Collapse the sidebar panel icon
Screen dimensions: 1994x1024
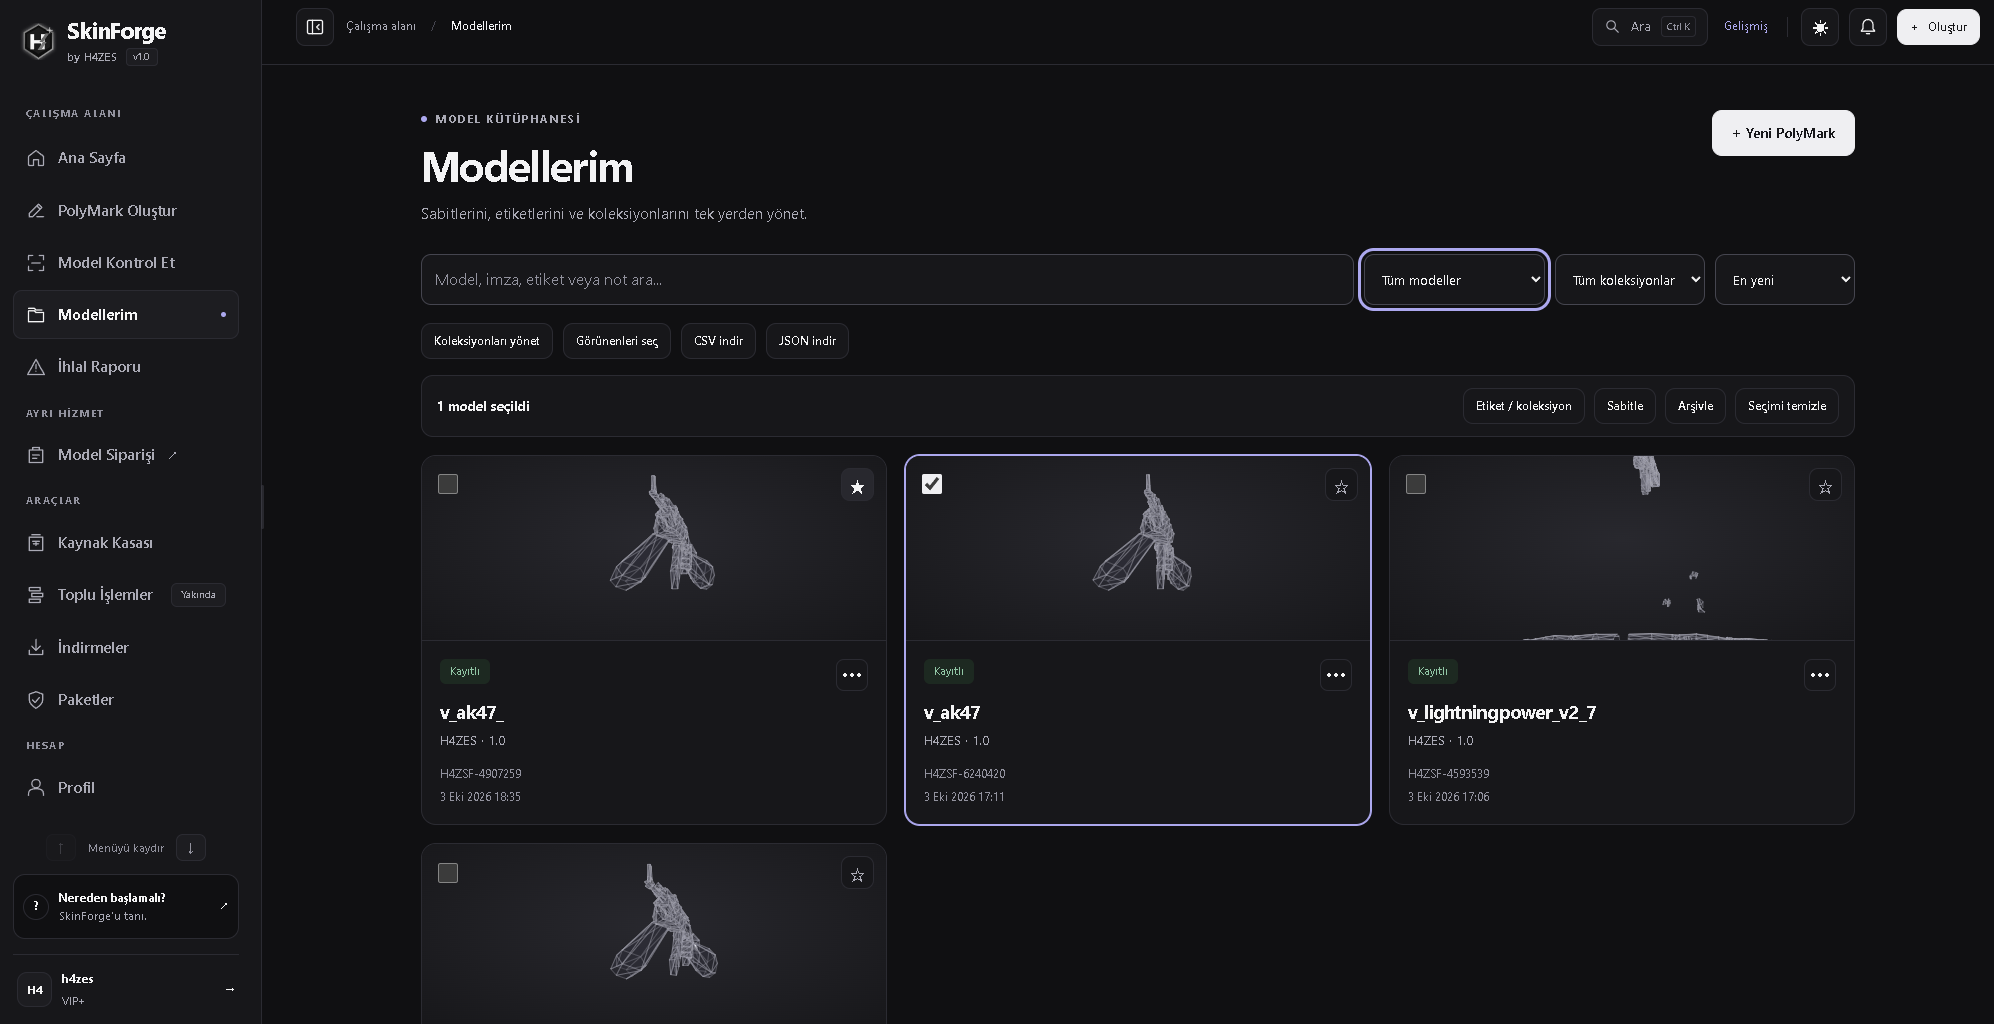315,27
